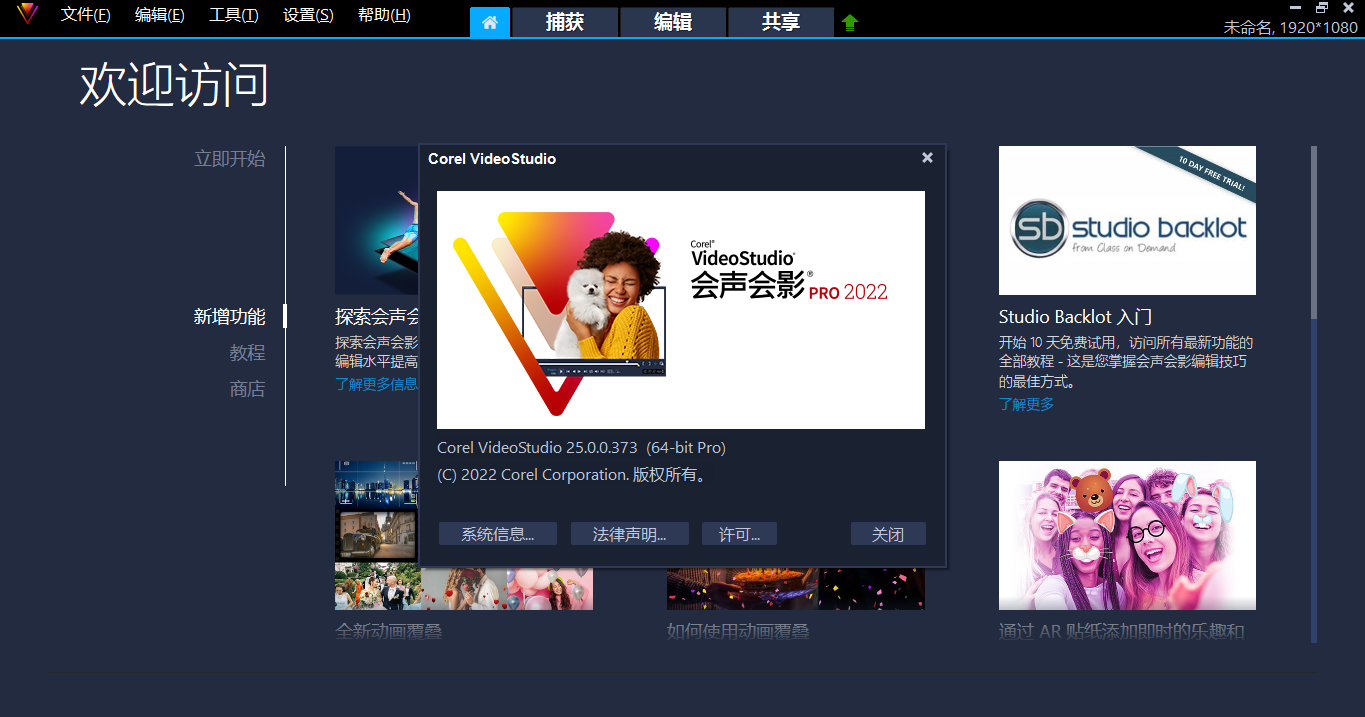The height and width of the screenshot is (717, 1365).
Task: Switch to the 捕获 tab
Action: 565,22
